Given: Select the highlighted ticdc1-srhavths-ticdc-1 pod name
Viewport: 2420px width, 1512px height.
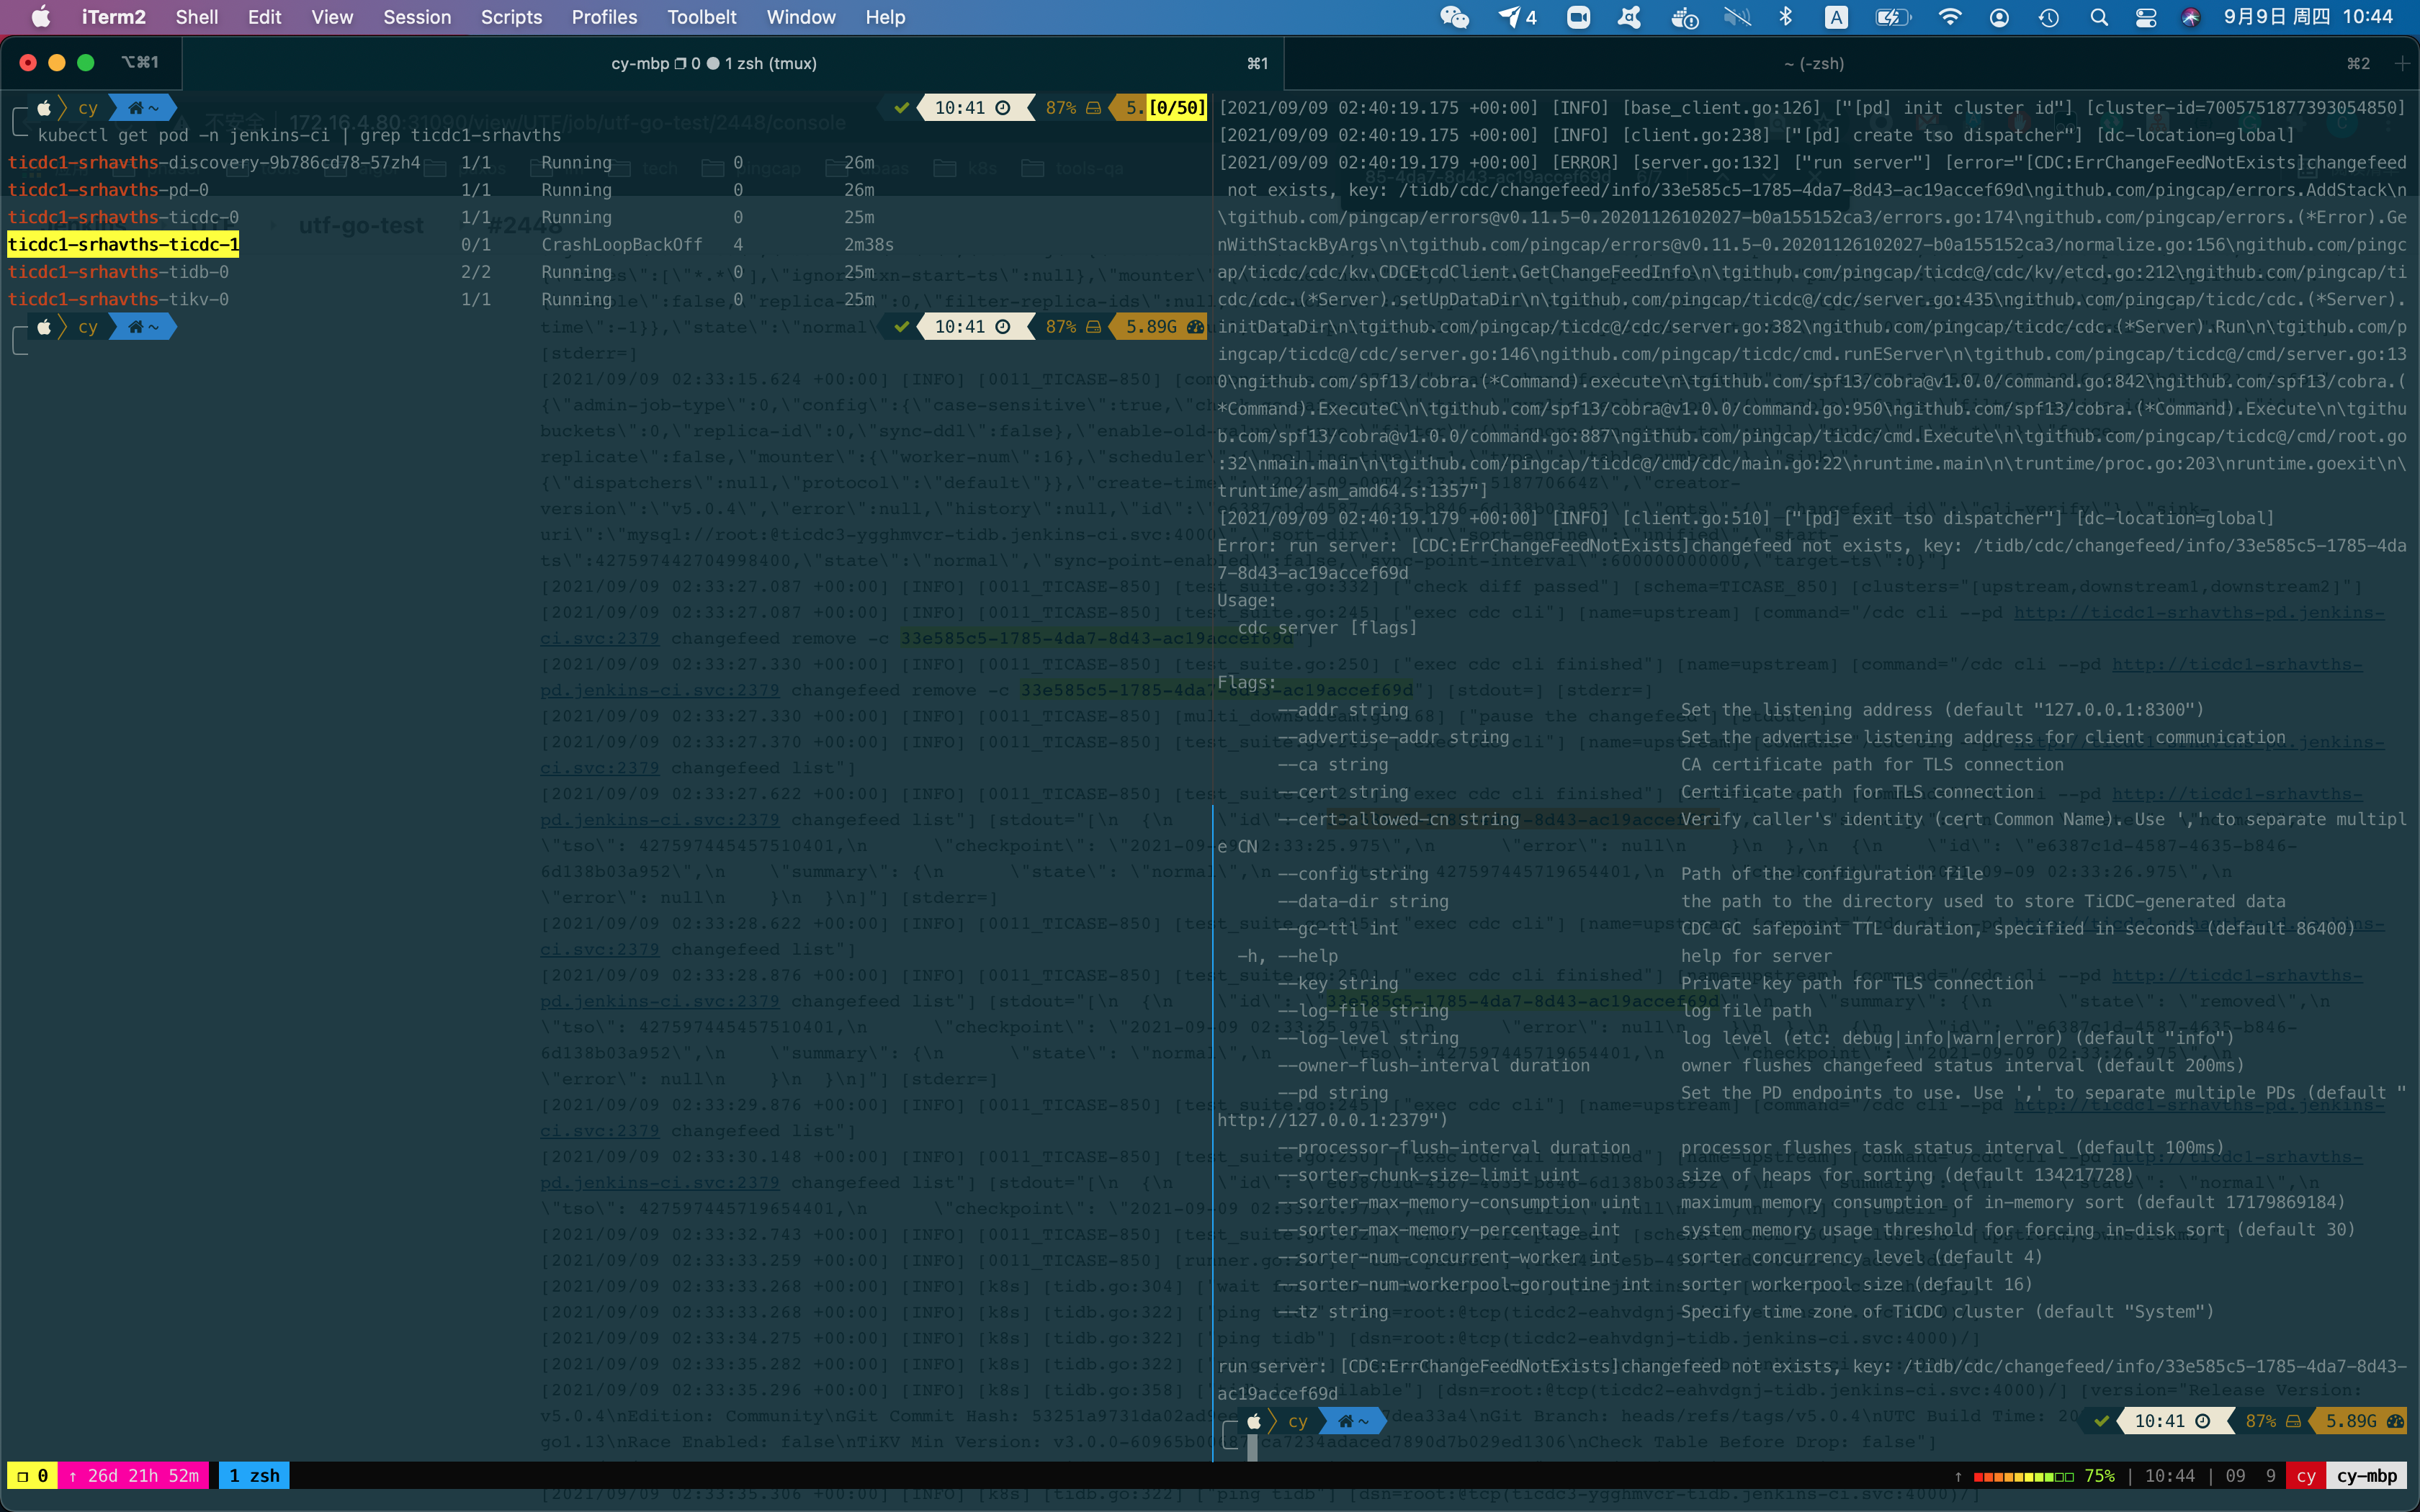Looking at the screenshot, I should pos(122,244).
